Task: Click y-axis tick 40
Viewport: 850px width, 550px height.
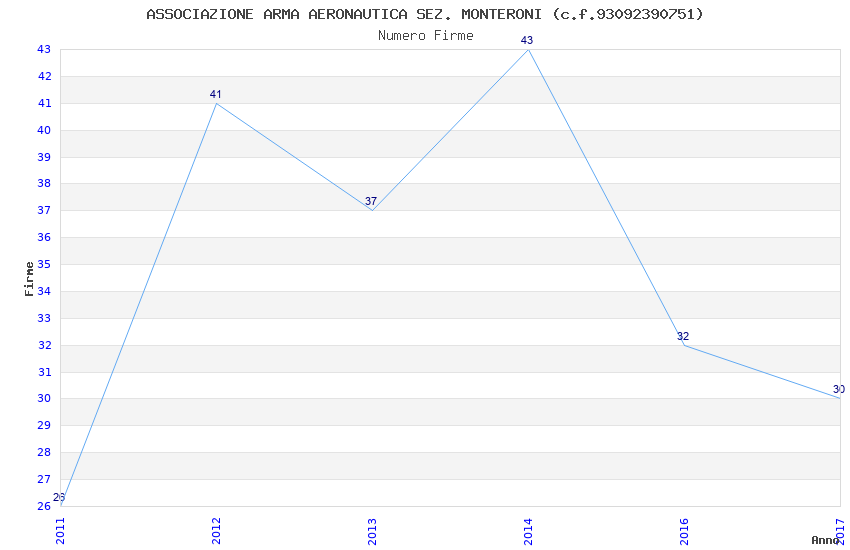Action: (x=44, y=130)
